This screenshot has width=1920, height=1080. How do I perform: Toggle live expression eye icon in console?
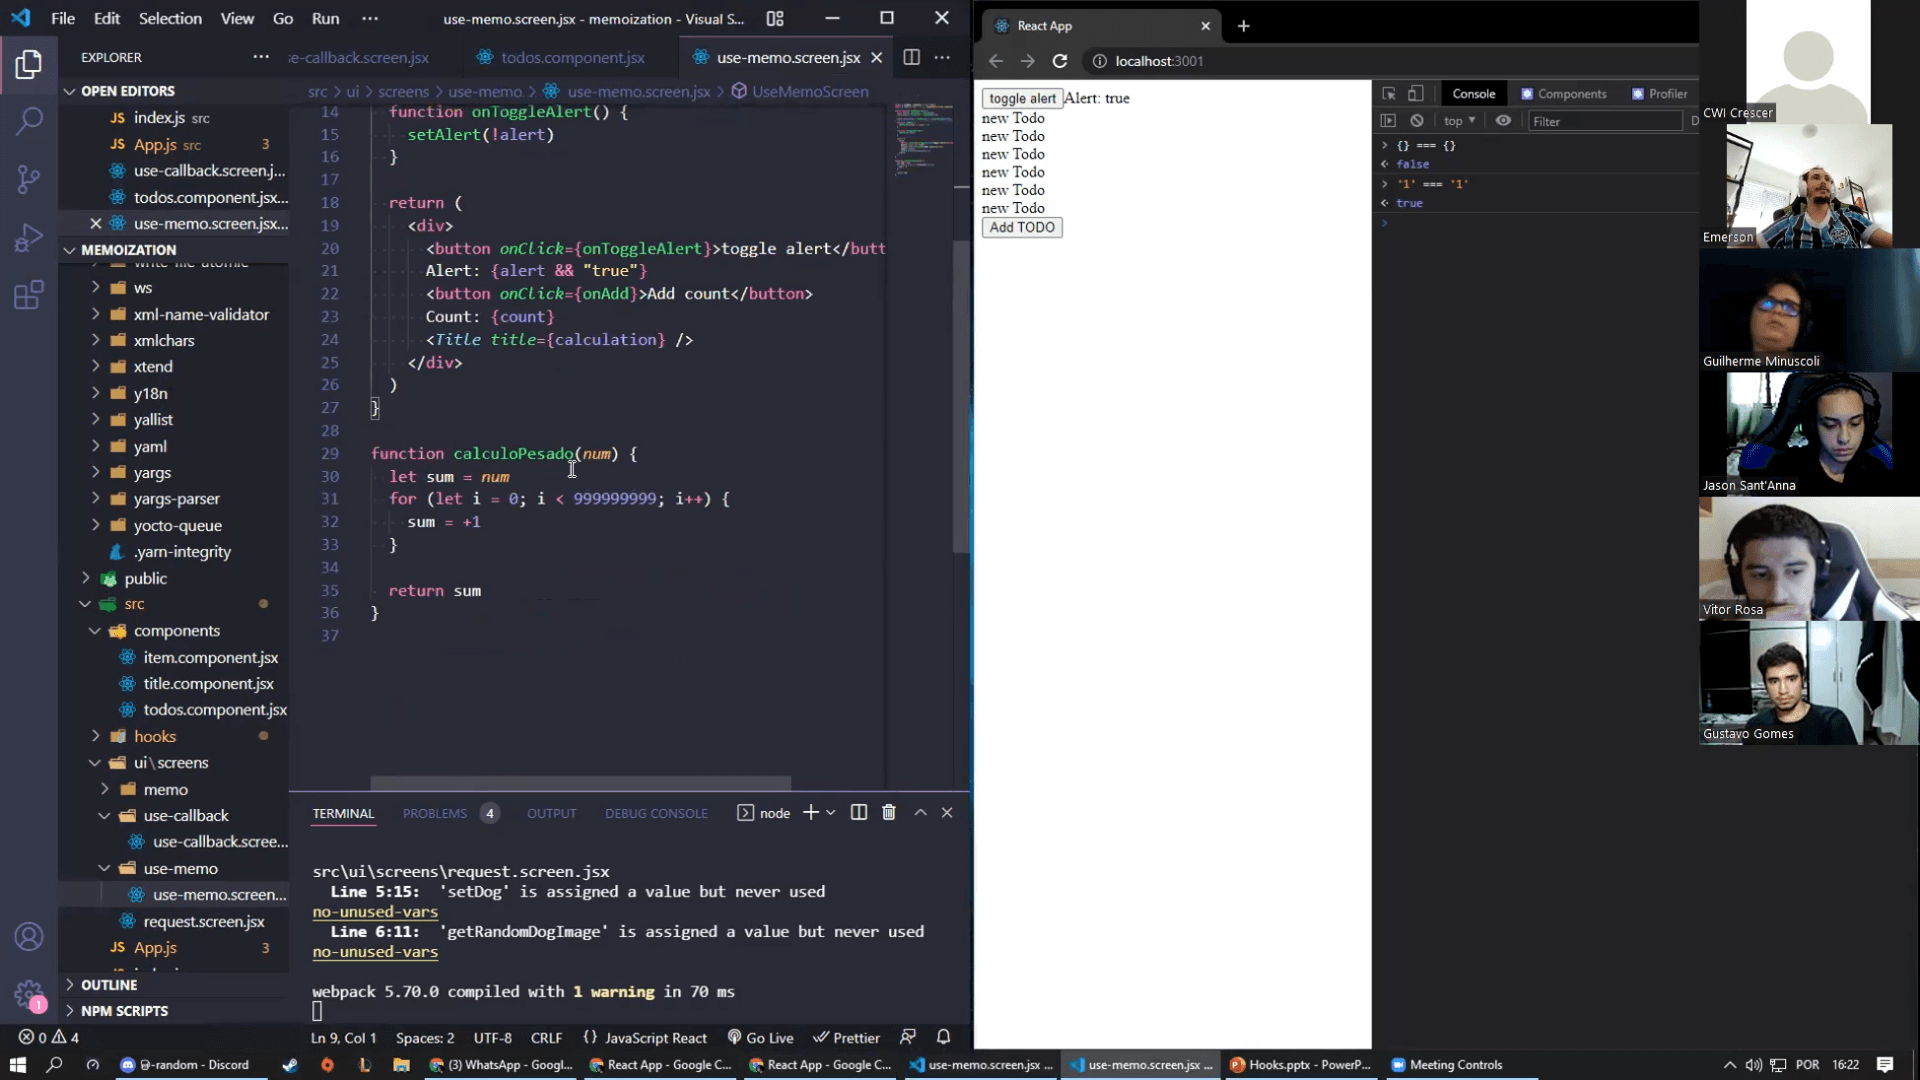[1503, 121]
